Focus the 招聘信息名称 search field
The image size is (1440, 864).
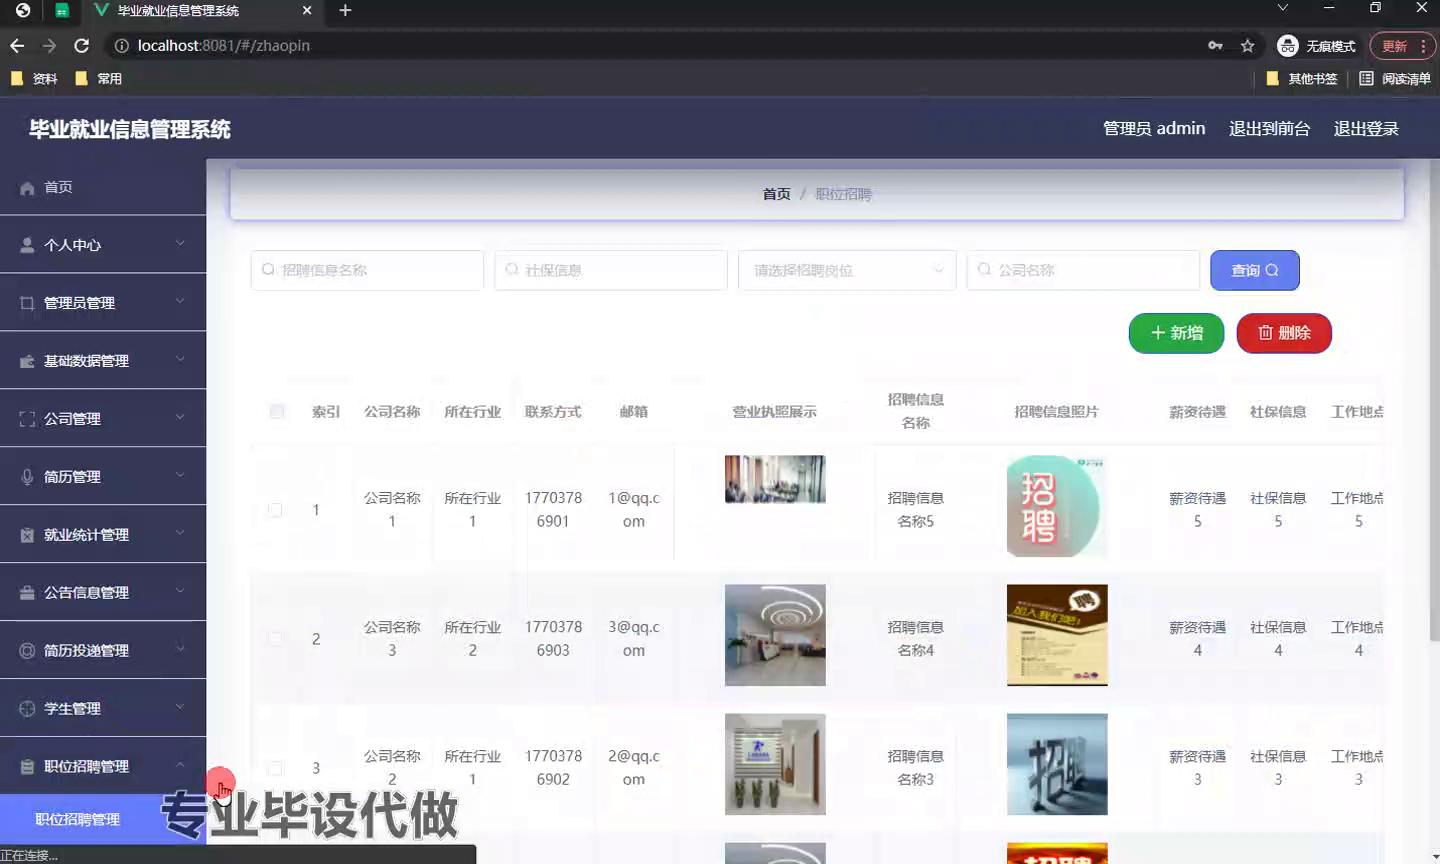point(367,270)
